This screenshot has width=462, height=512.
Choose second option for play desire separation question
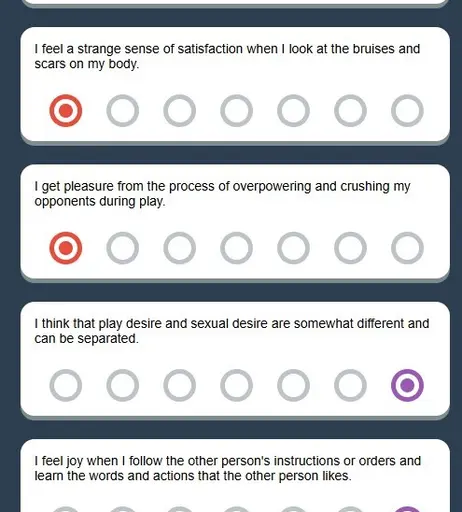(123, 385)
